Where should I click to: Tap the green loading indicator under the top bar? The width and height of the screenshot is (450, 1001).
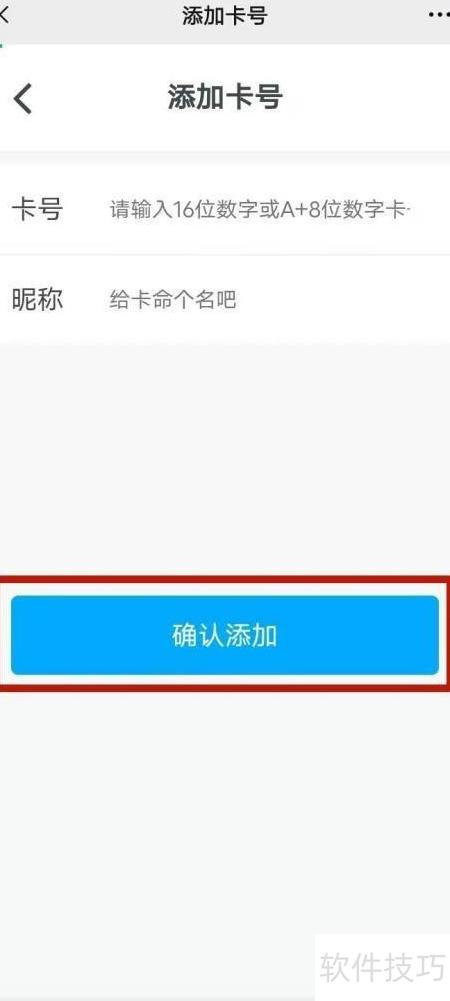click(1, 46)
